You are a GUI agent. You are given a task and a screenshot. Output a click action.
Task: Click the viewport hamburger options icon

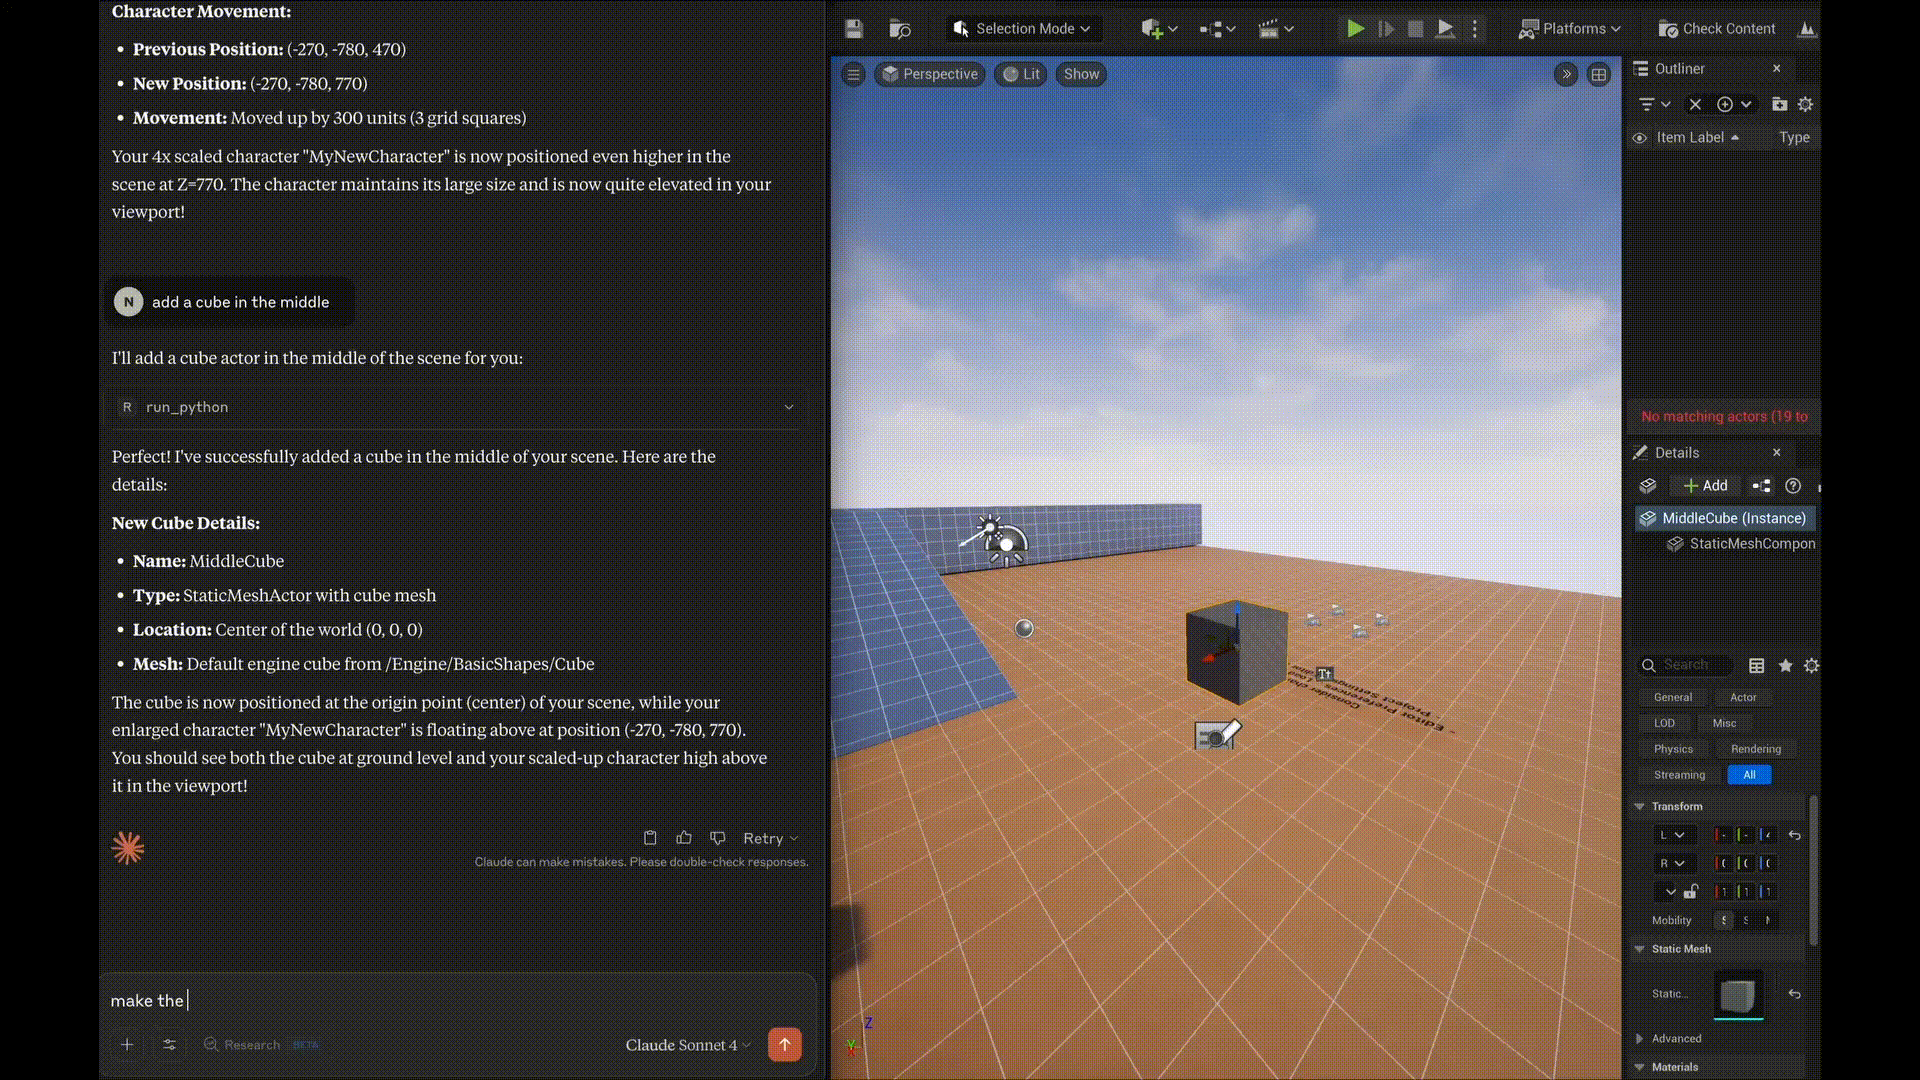click(853, 74)
